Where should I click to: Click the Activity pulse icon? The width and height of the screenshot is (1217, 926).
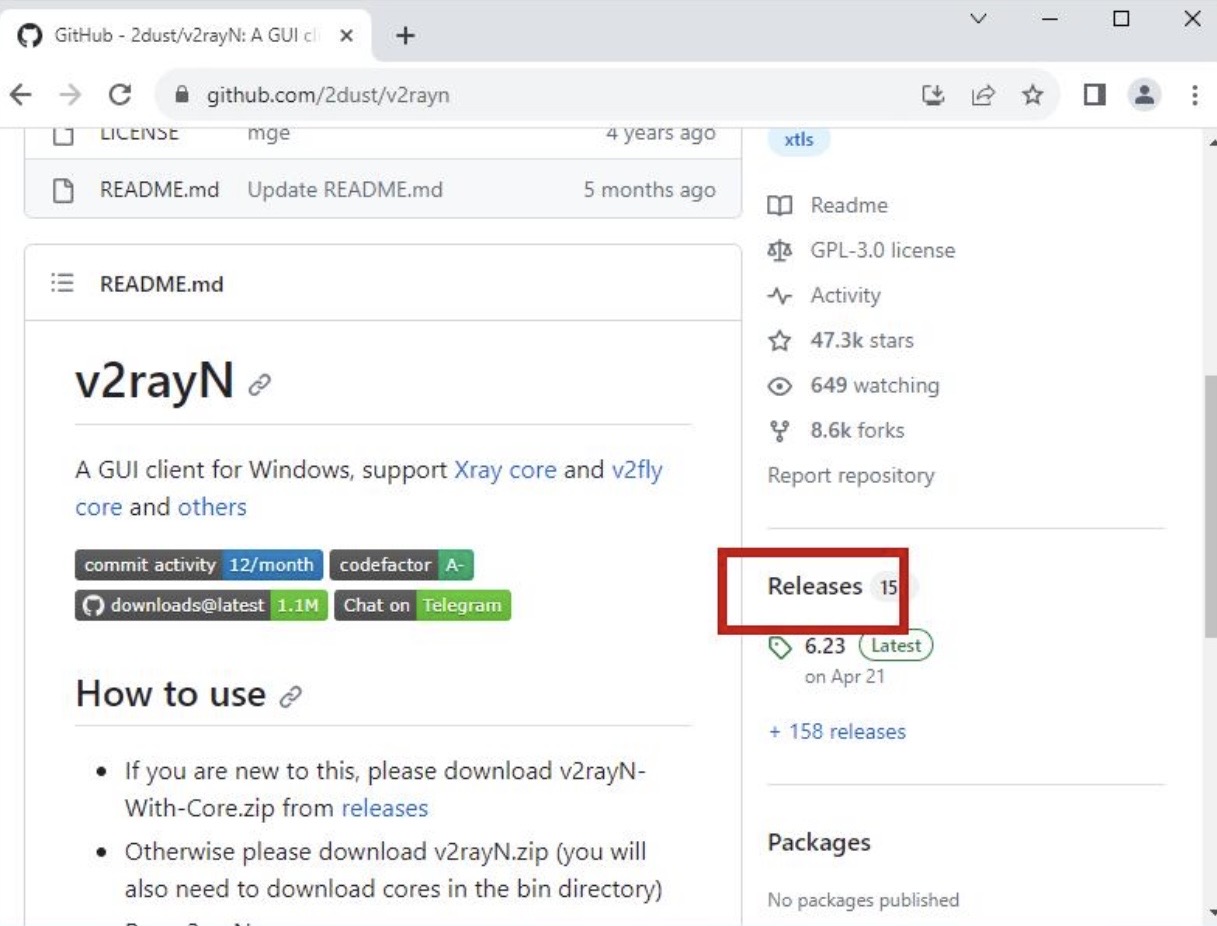780,295
